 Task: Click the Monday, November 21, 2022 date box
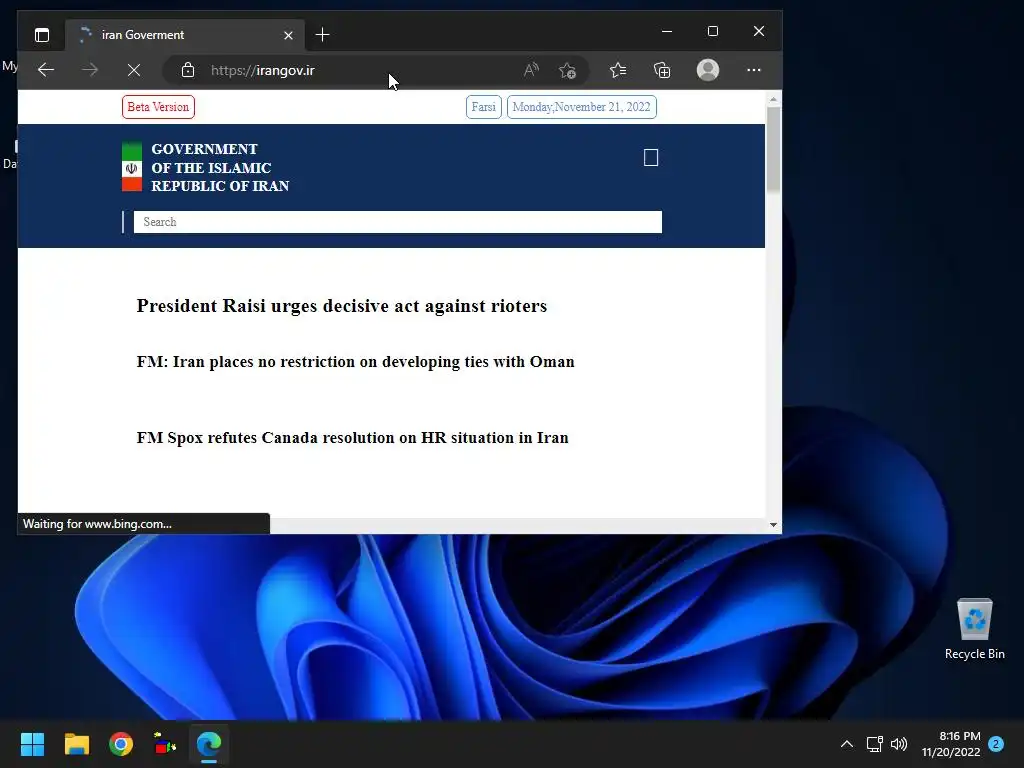click(x=581, y=107)
